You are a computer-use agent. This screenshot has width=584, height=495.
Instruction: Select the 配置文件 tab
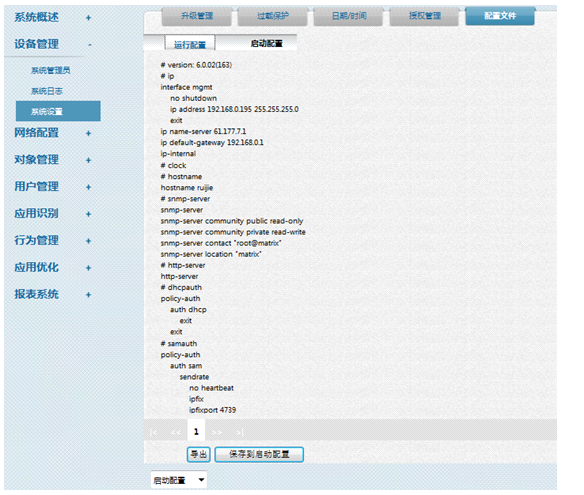(x=500, y=16)
